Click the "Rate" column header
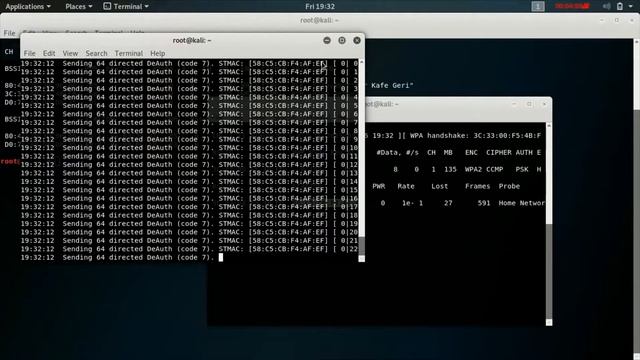This screenshot has width=640, height=360. [x=406, y=186]
